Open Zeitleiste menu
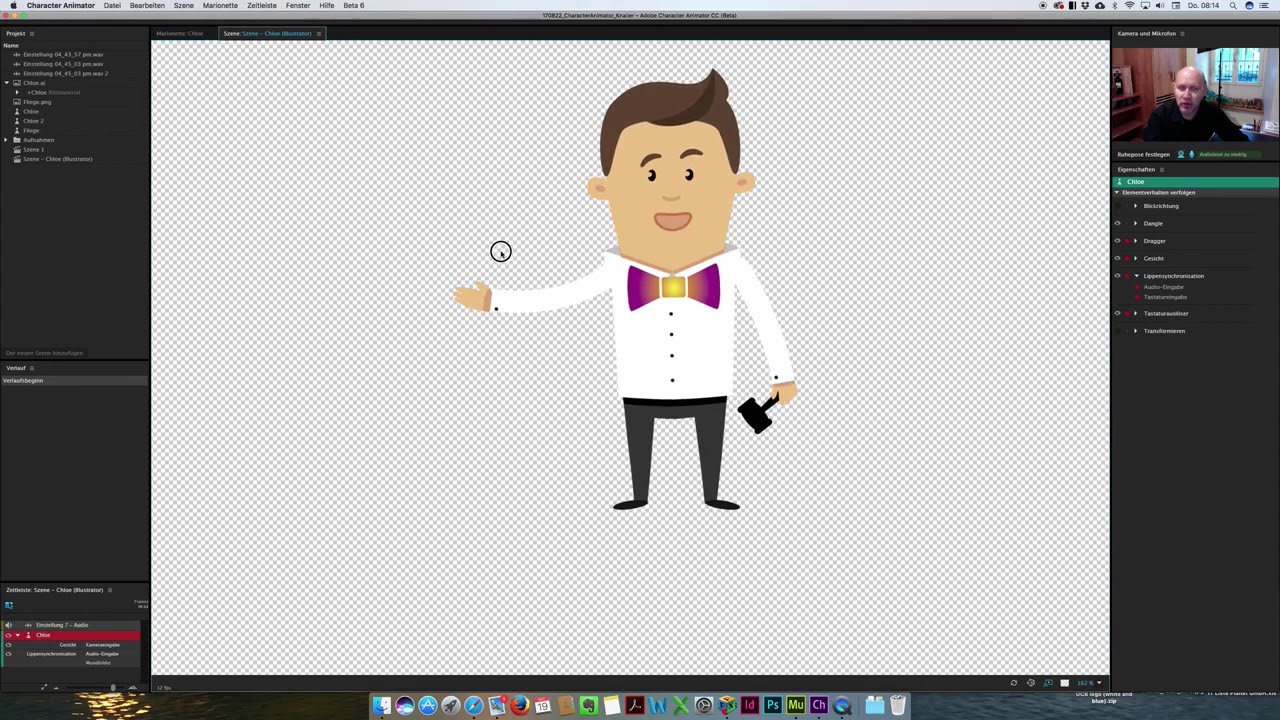The image size is (1280, 720). [x=262, y=5]
